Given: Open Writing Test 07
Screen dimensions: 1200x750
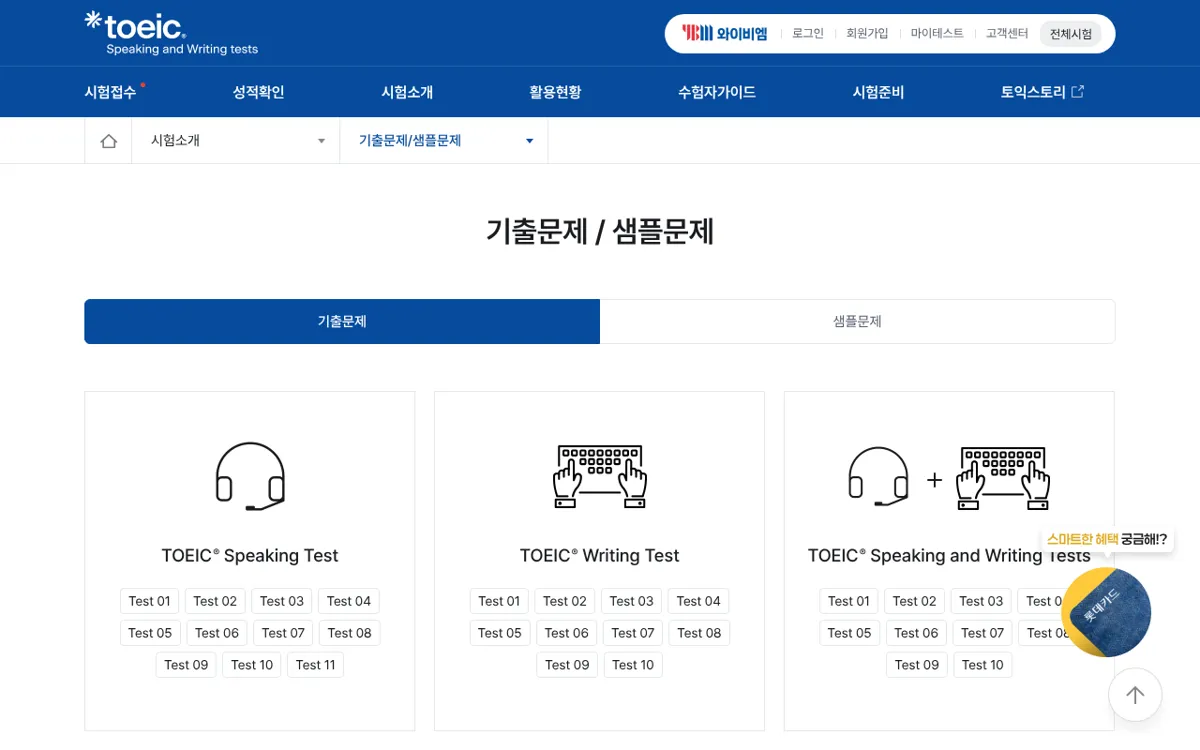Looking at the screenshot, I should coord(633,633).
